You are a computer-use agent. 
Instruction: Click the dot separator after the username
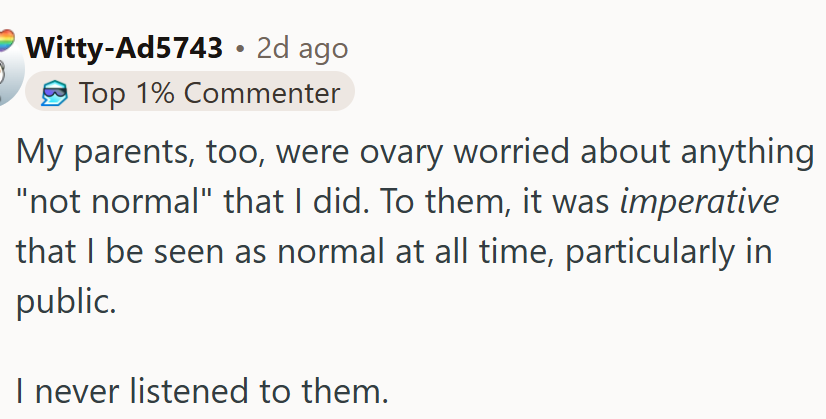(240, 48)
